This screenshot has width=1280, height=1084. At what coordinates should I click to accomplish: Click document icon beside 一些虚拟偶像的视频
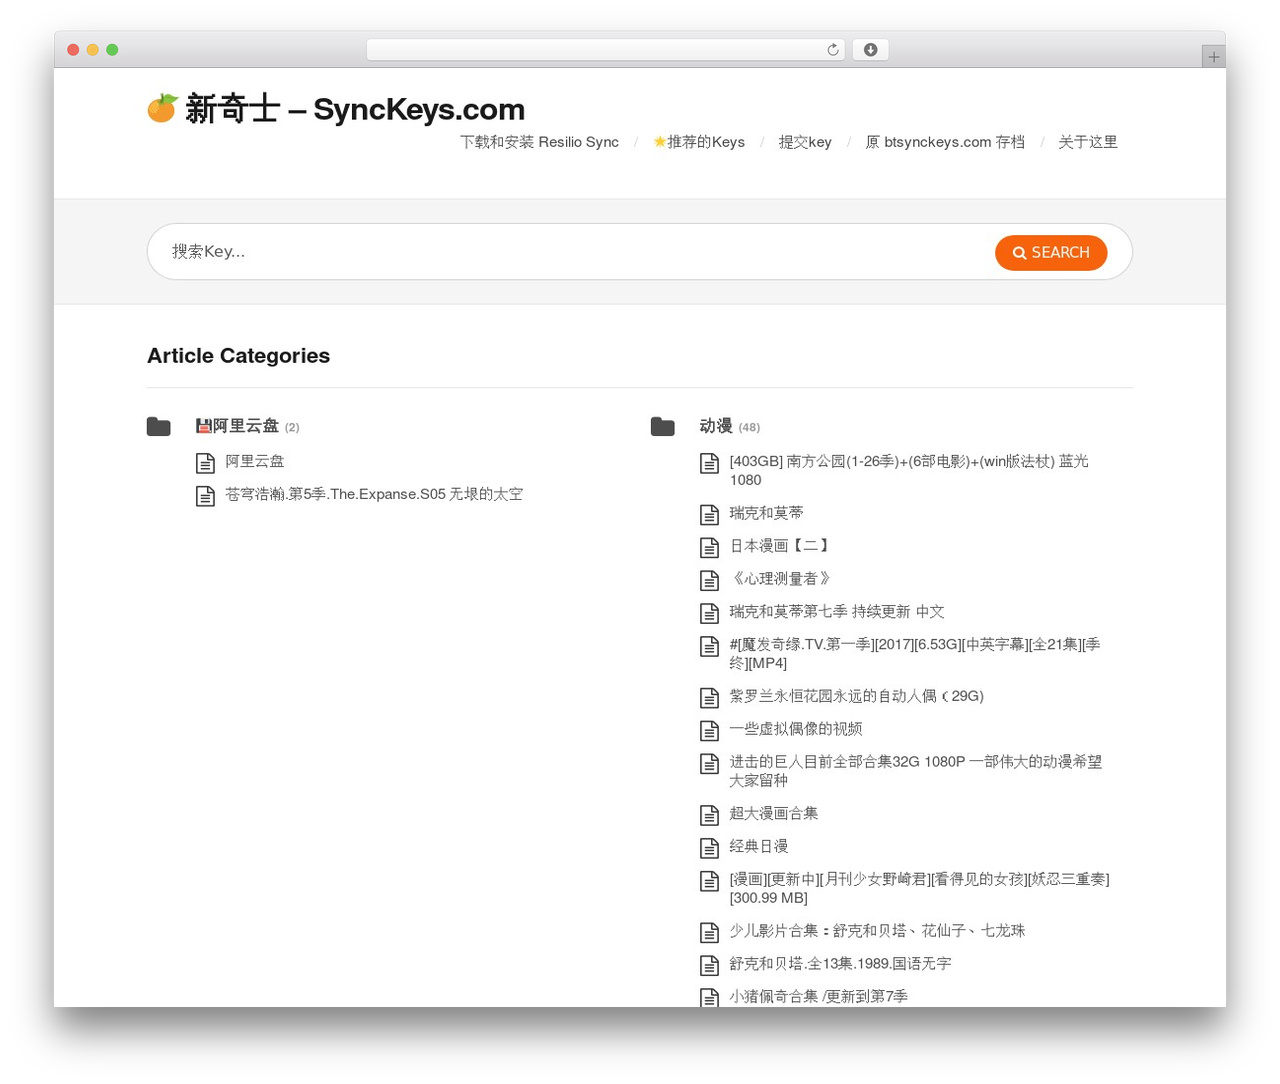(709, 731)
